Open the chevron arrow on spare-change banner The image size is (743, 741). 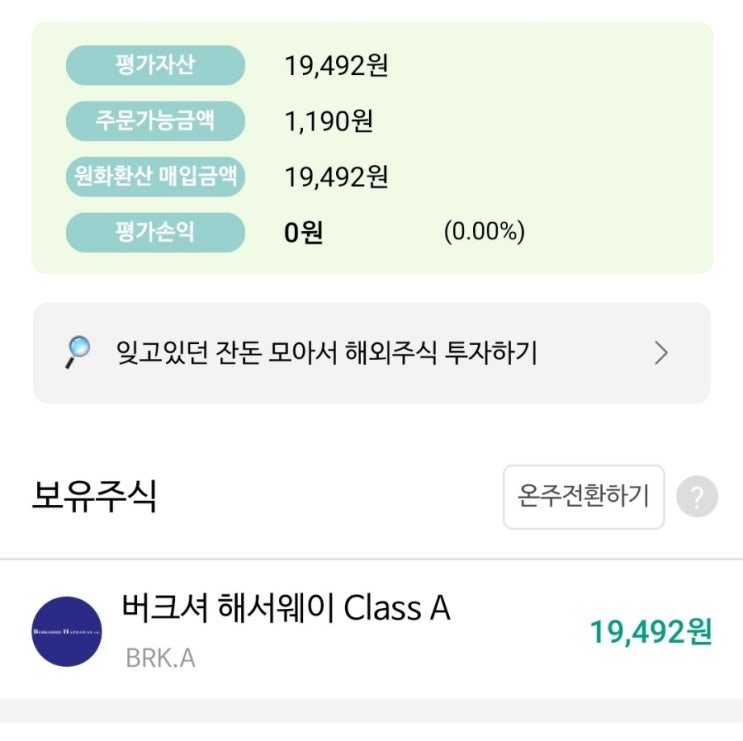[660, 353]
